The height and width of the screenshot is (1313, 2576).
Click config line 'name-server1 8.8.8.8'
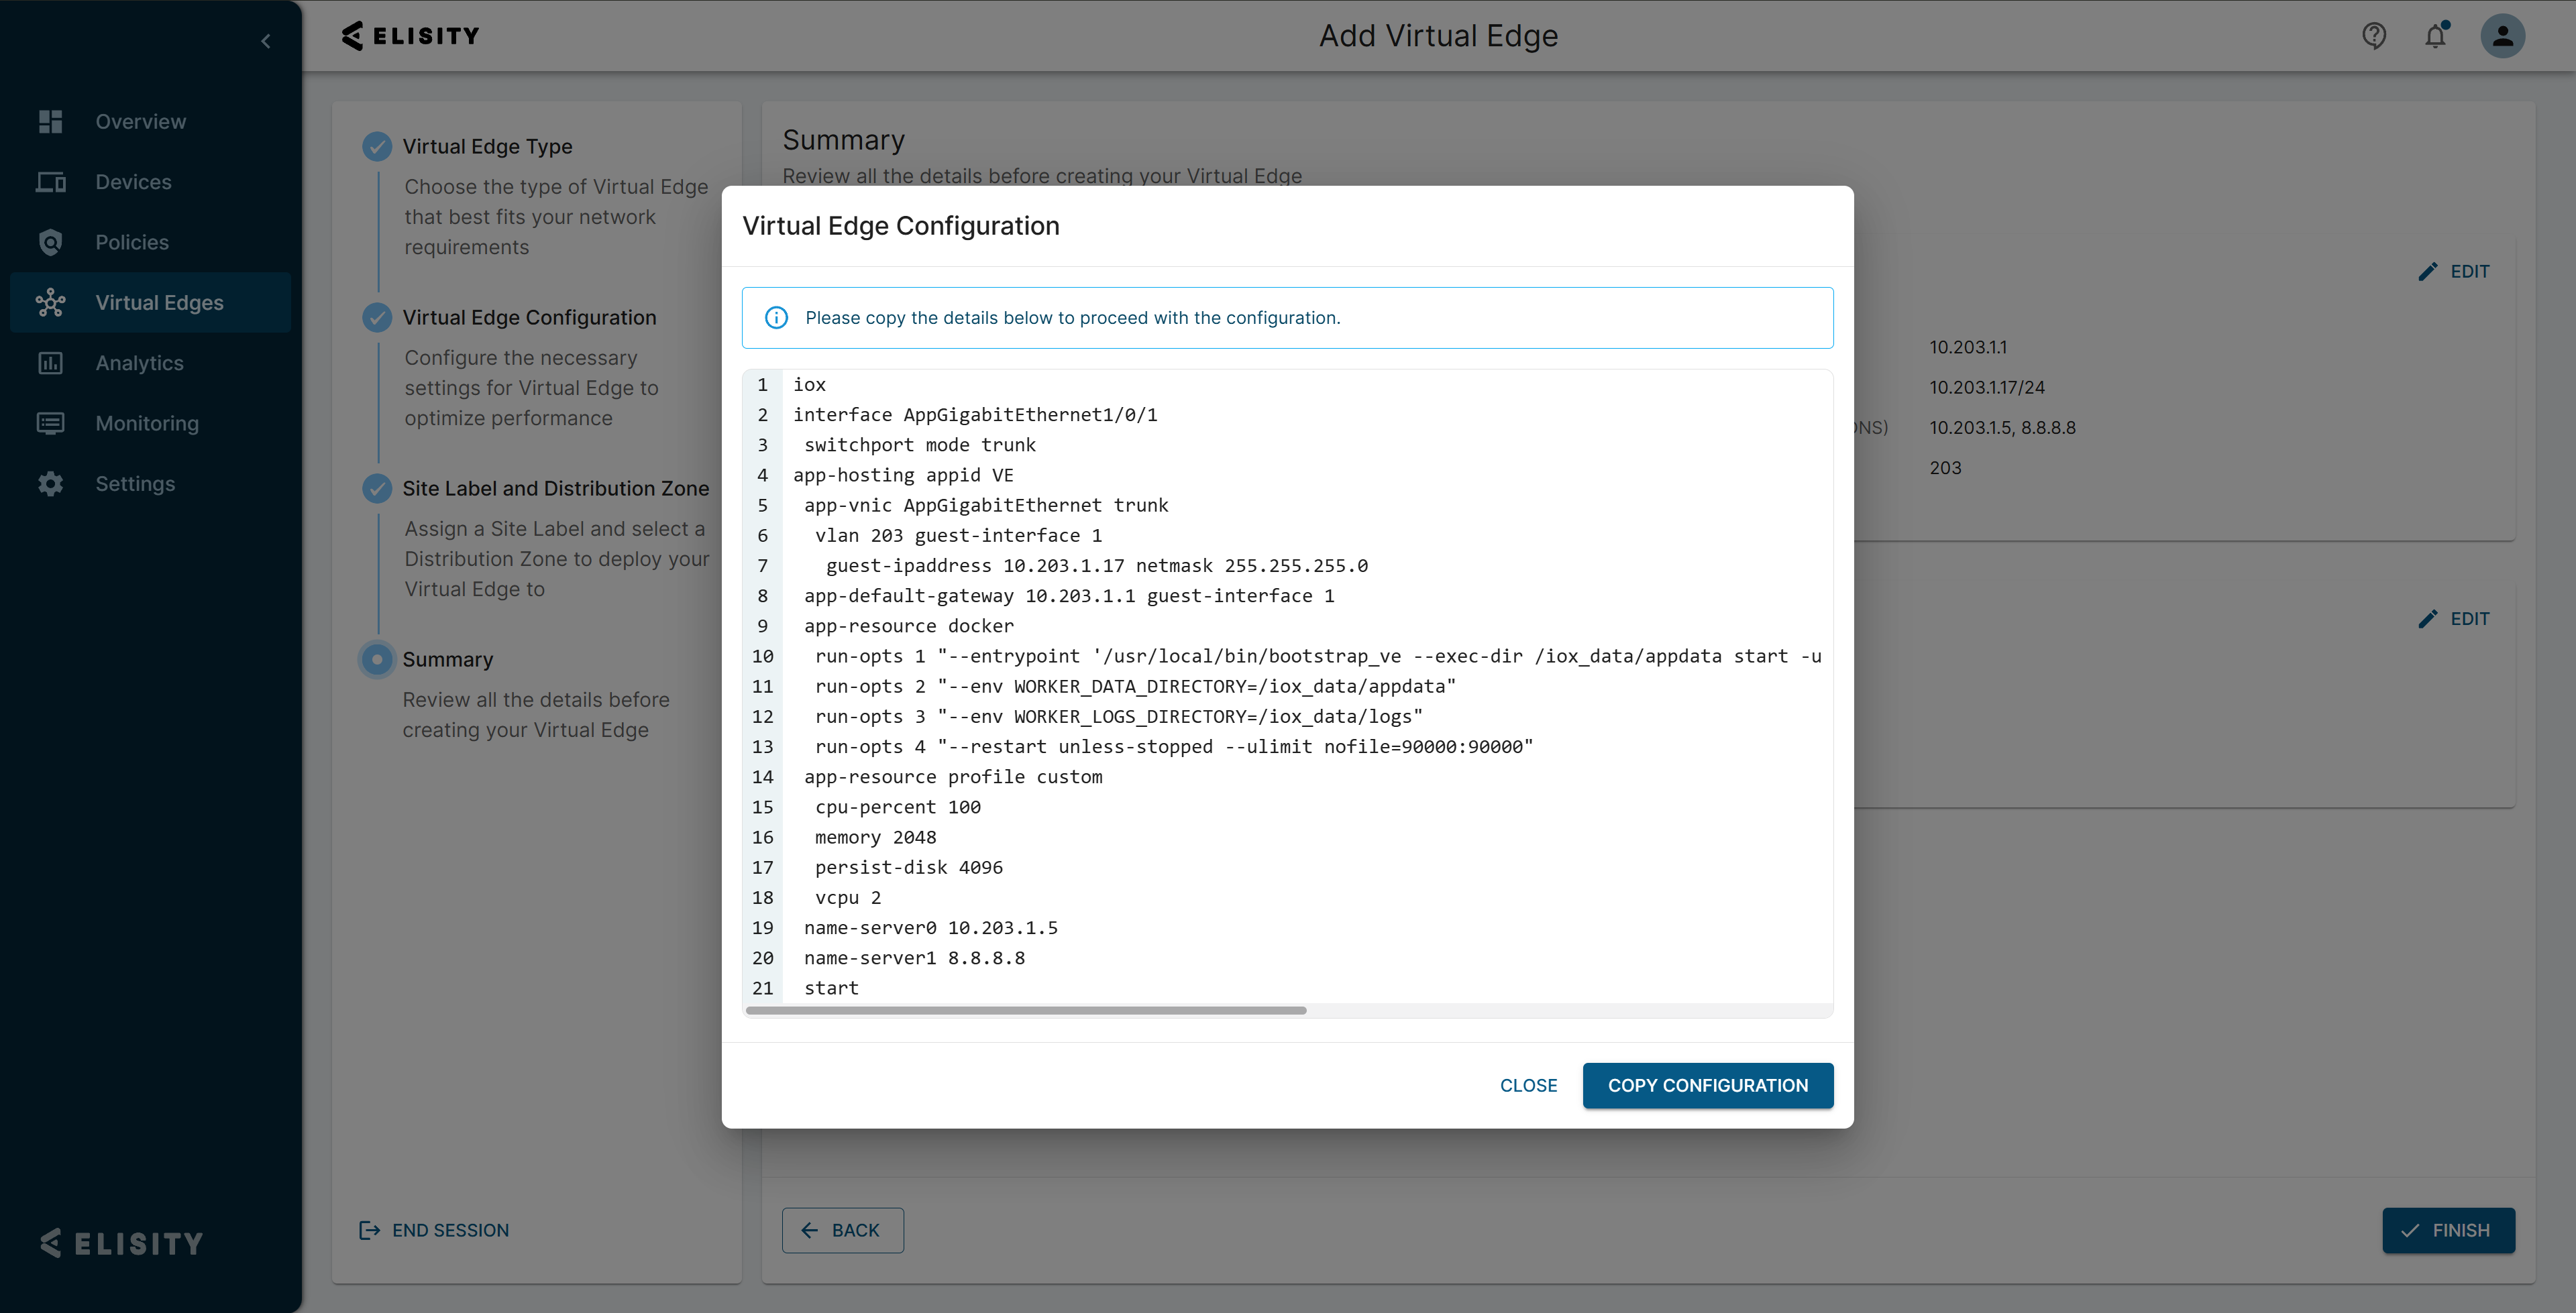[915, 958]
